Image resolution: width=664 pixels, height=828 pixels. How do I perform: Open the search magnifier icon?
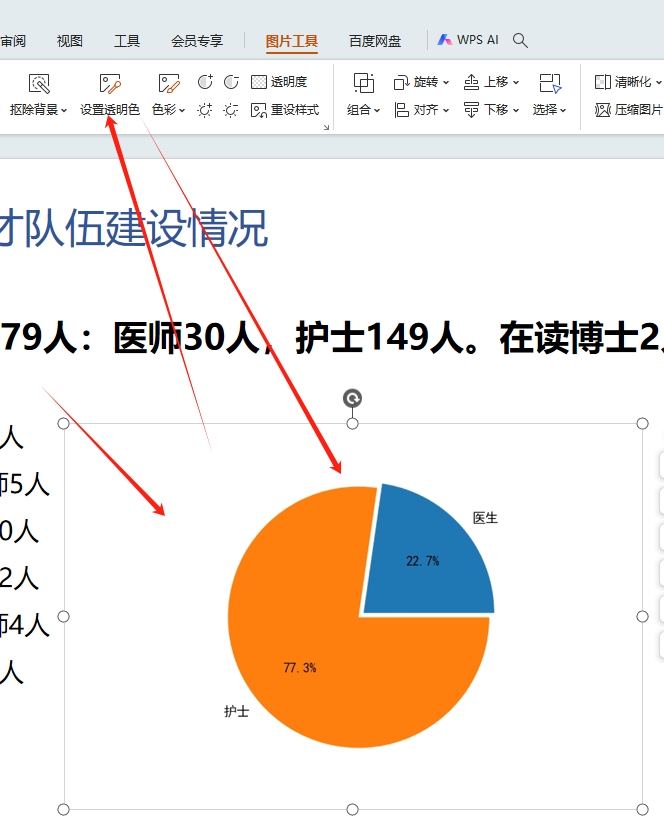[520, 40]
